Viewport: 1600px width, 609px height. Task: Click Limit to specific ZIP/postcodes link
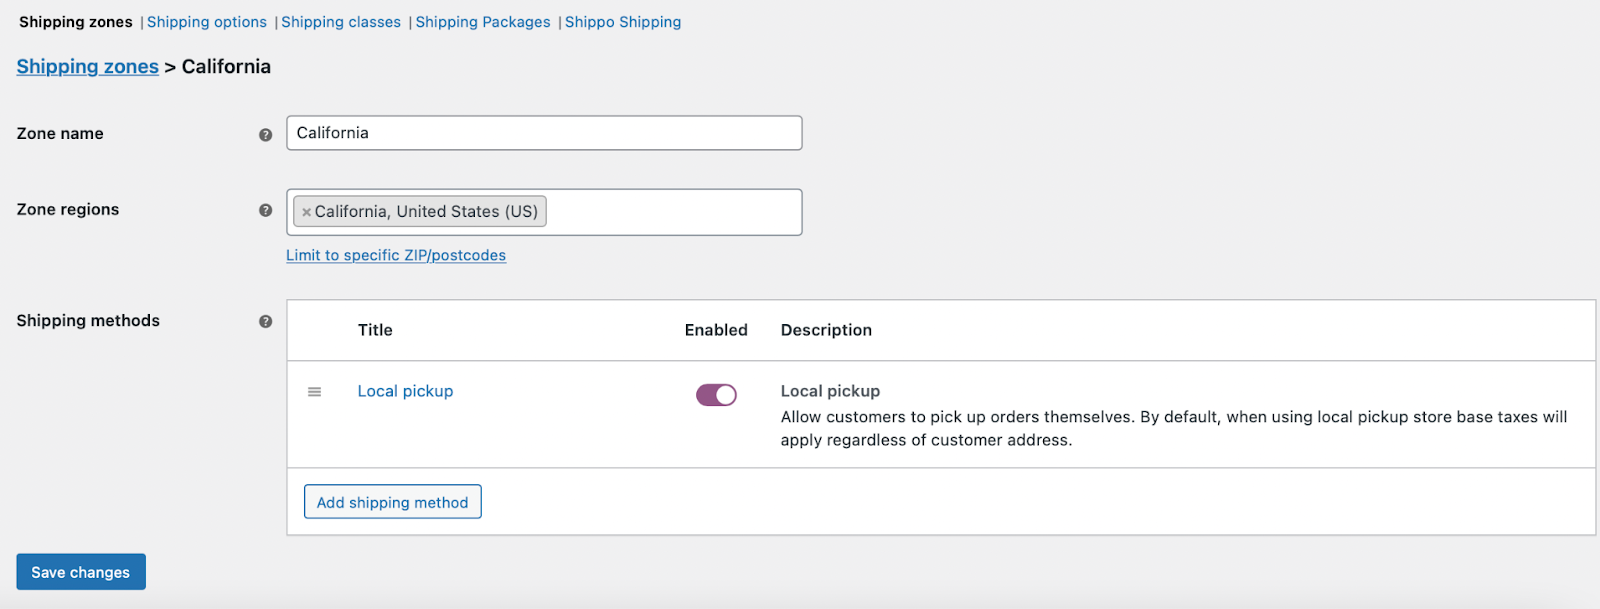[396, 256]
